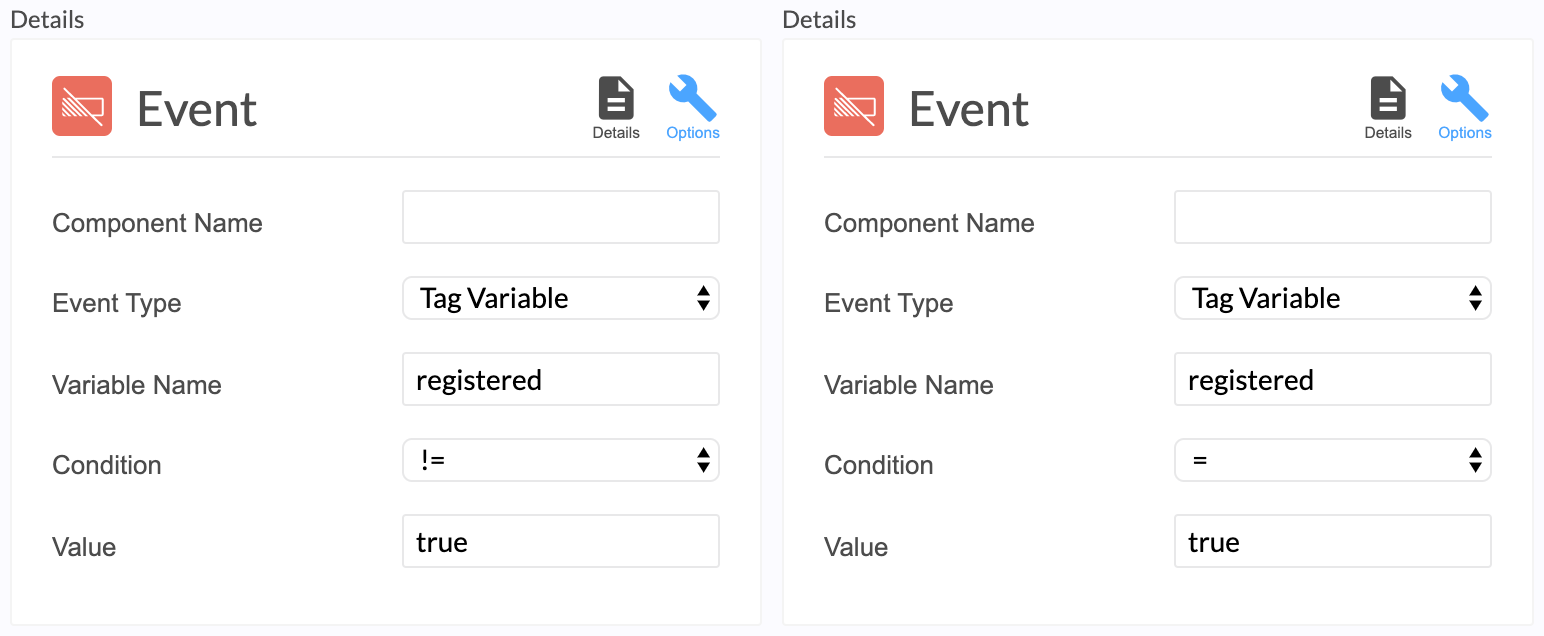Click Value field in left panel
1544x636 pixels.
pyautogui.click(x=561, y=541)
